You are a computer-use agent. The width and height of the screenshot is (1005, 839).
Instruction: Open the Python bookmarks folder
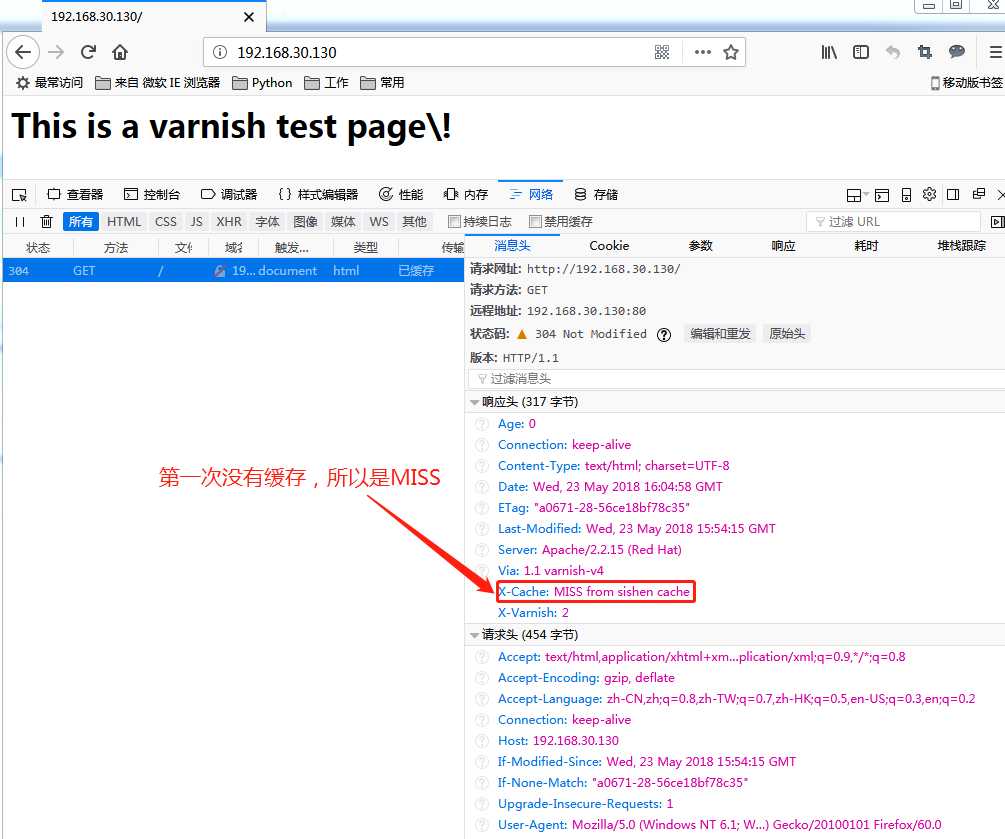(262, 83)
